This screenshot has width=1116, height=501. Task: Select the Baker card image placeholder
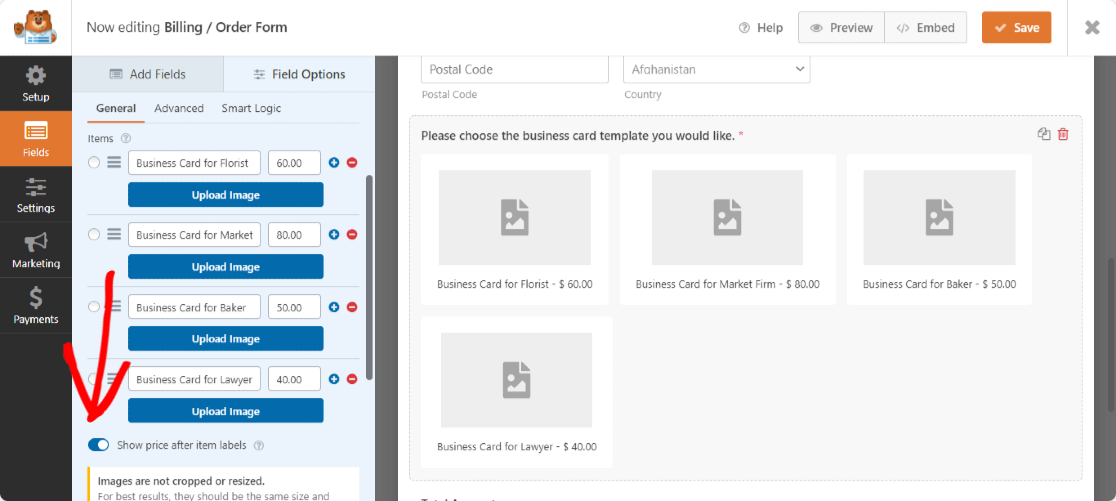(x=939, y=217)
